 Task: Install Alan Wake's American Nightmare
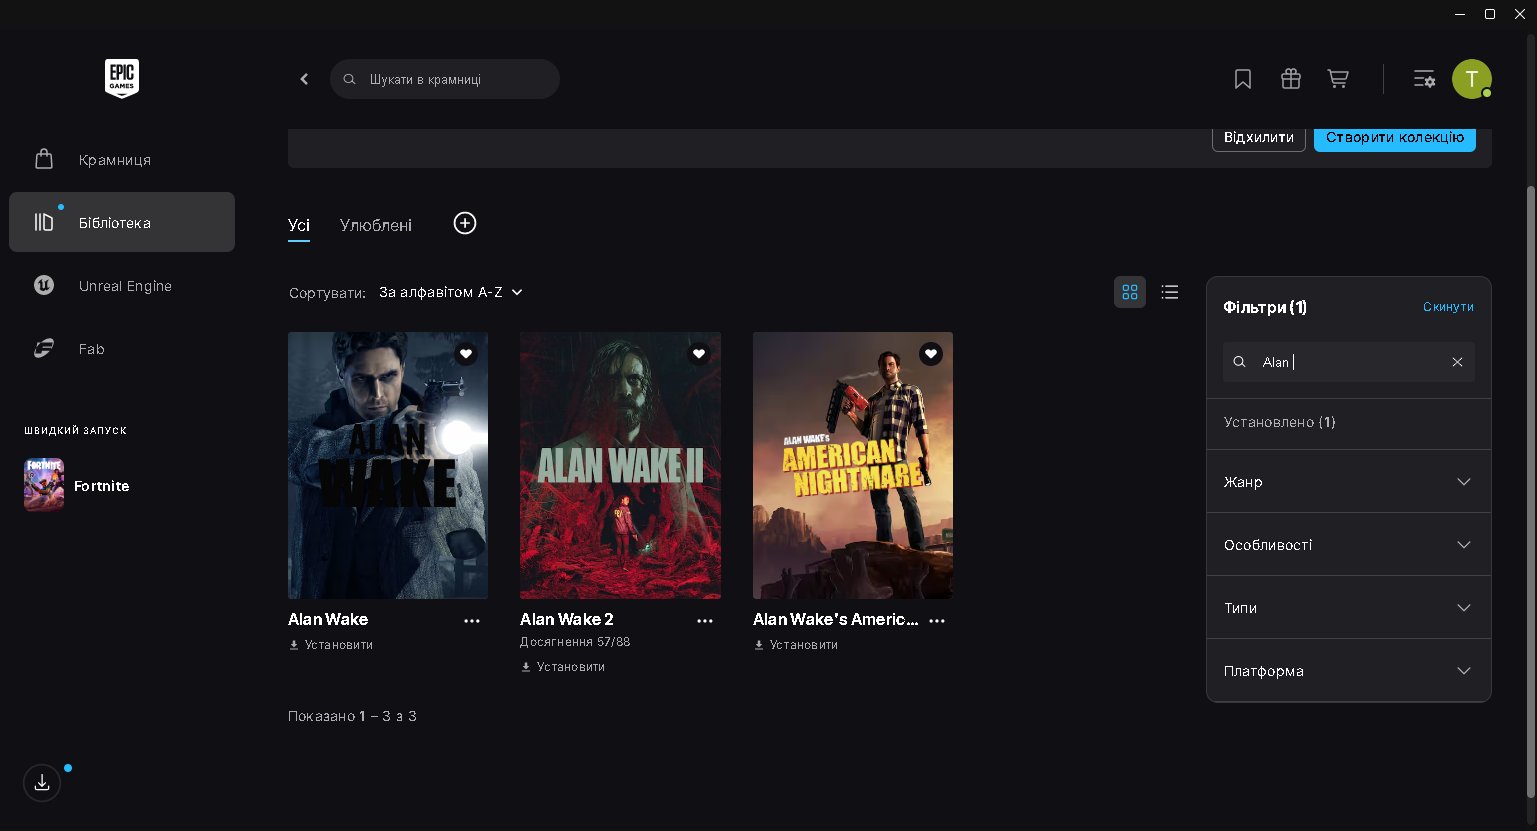(796, 645)
